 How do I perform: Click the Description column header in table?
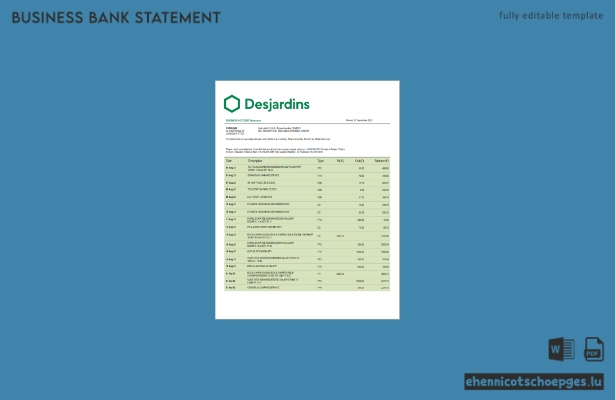click(255, 161)
